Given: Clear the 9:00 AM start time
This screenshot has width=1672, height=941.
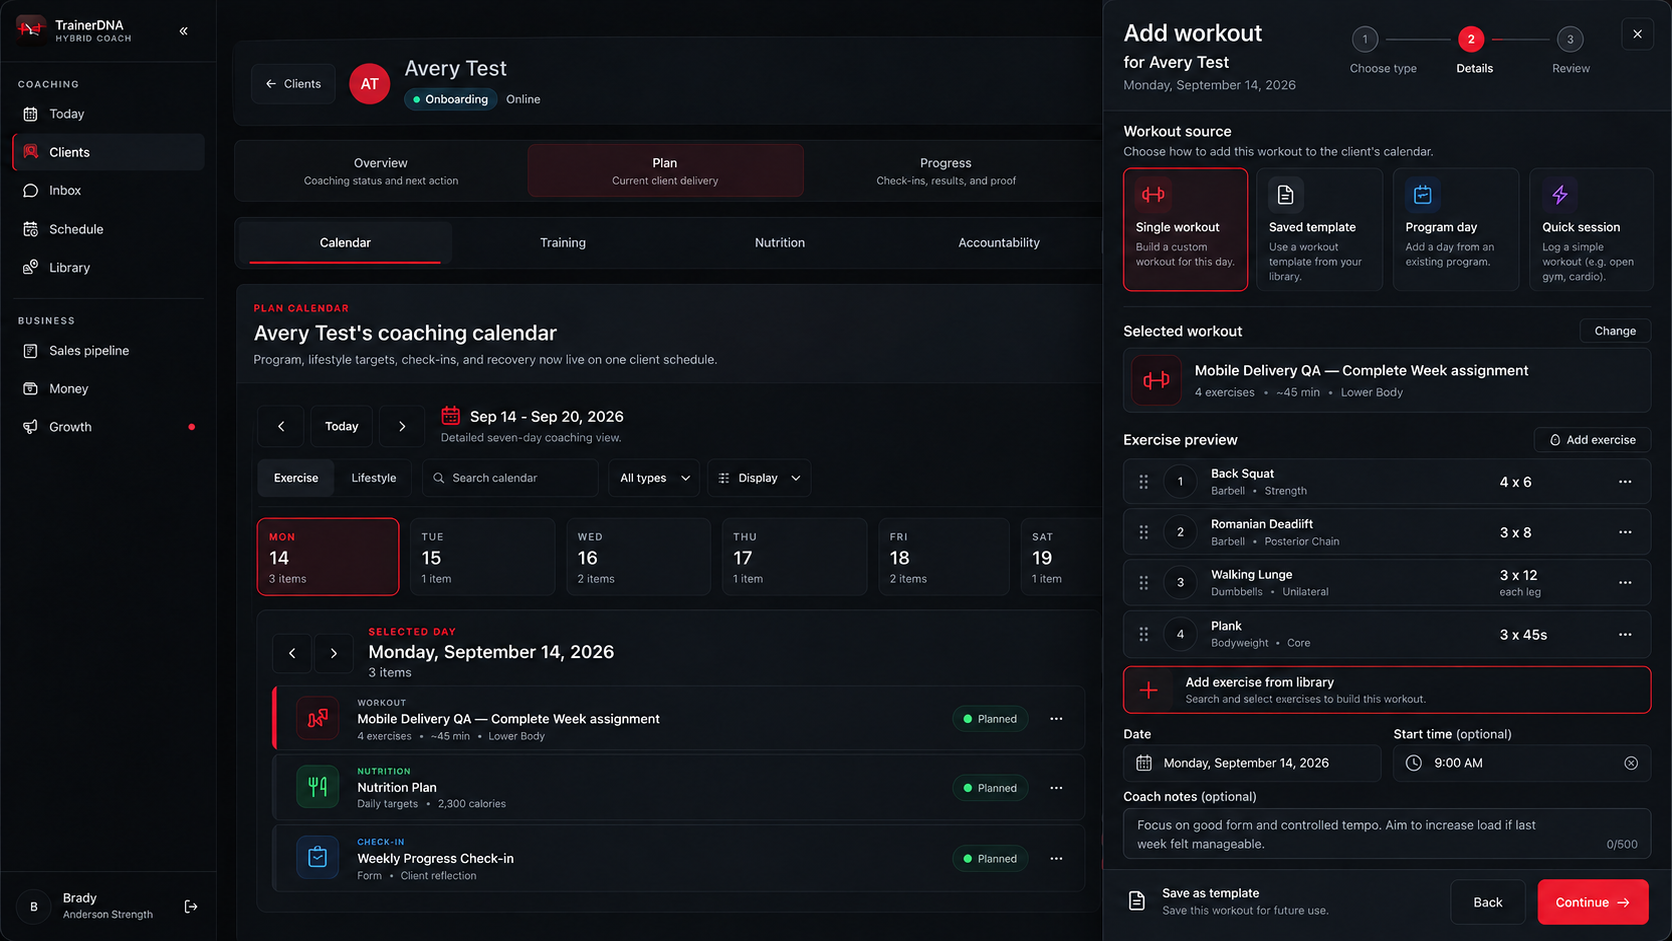Looking at the screenshot, I should 1631,763.
